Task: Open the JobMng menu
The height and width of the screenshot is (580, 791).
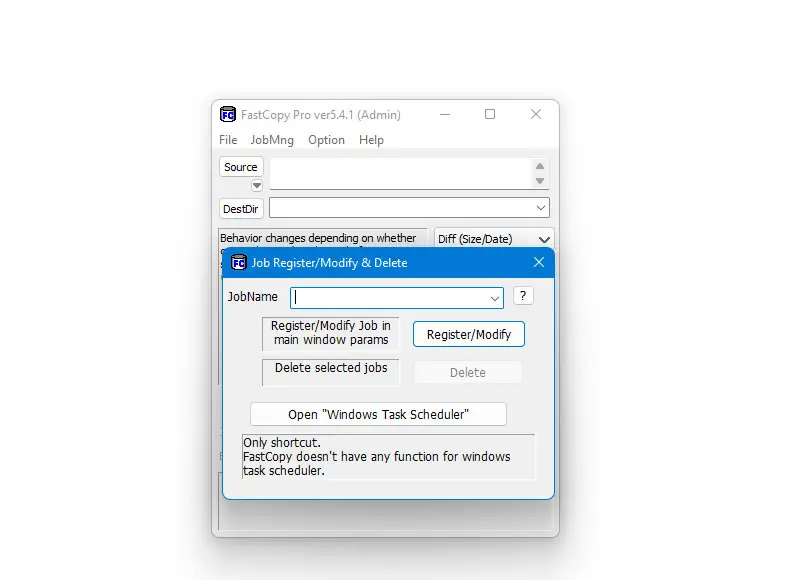Action: tap(272, 140)
